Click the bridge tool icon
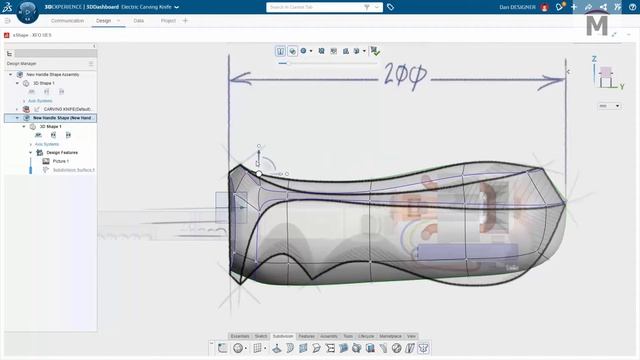This screenshot has width=640, height=360. (330, 348)
